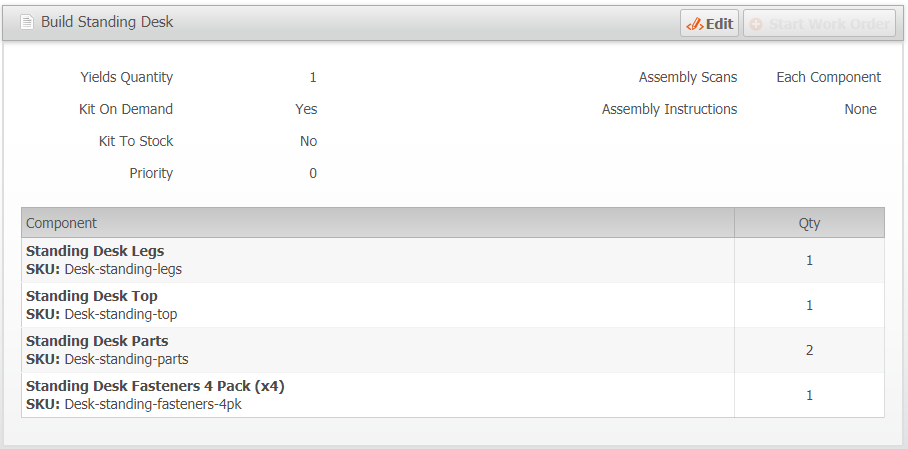
Task: Click the Assembly Instructions value None
Action: (860, 109)
